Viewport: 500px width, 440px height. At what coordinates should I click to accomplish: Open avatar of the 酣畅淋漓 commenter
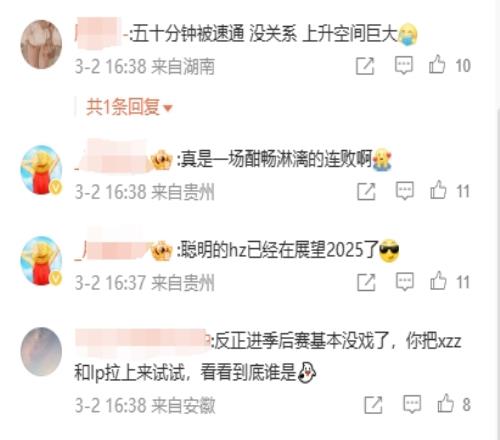tap(41, 169)
